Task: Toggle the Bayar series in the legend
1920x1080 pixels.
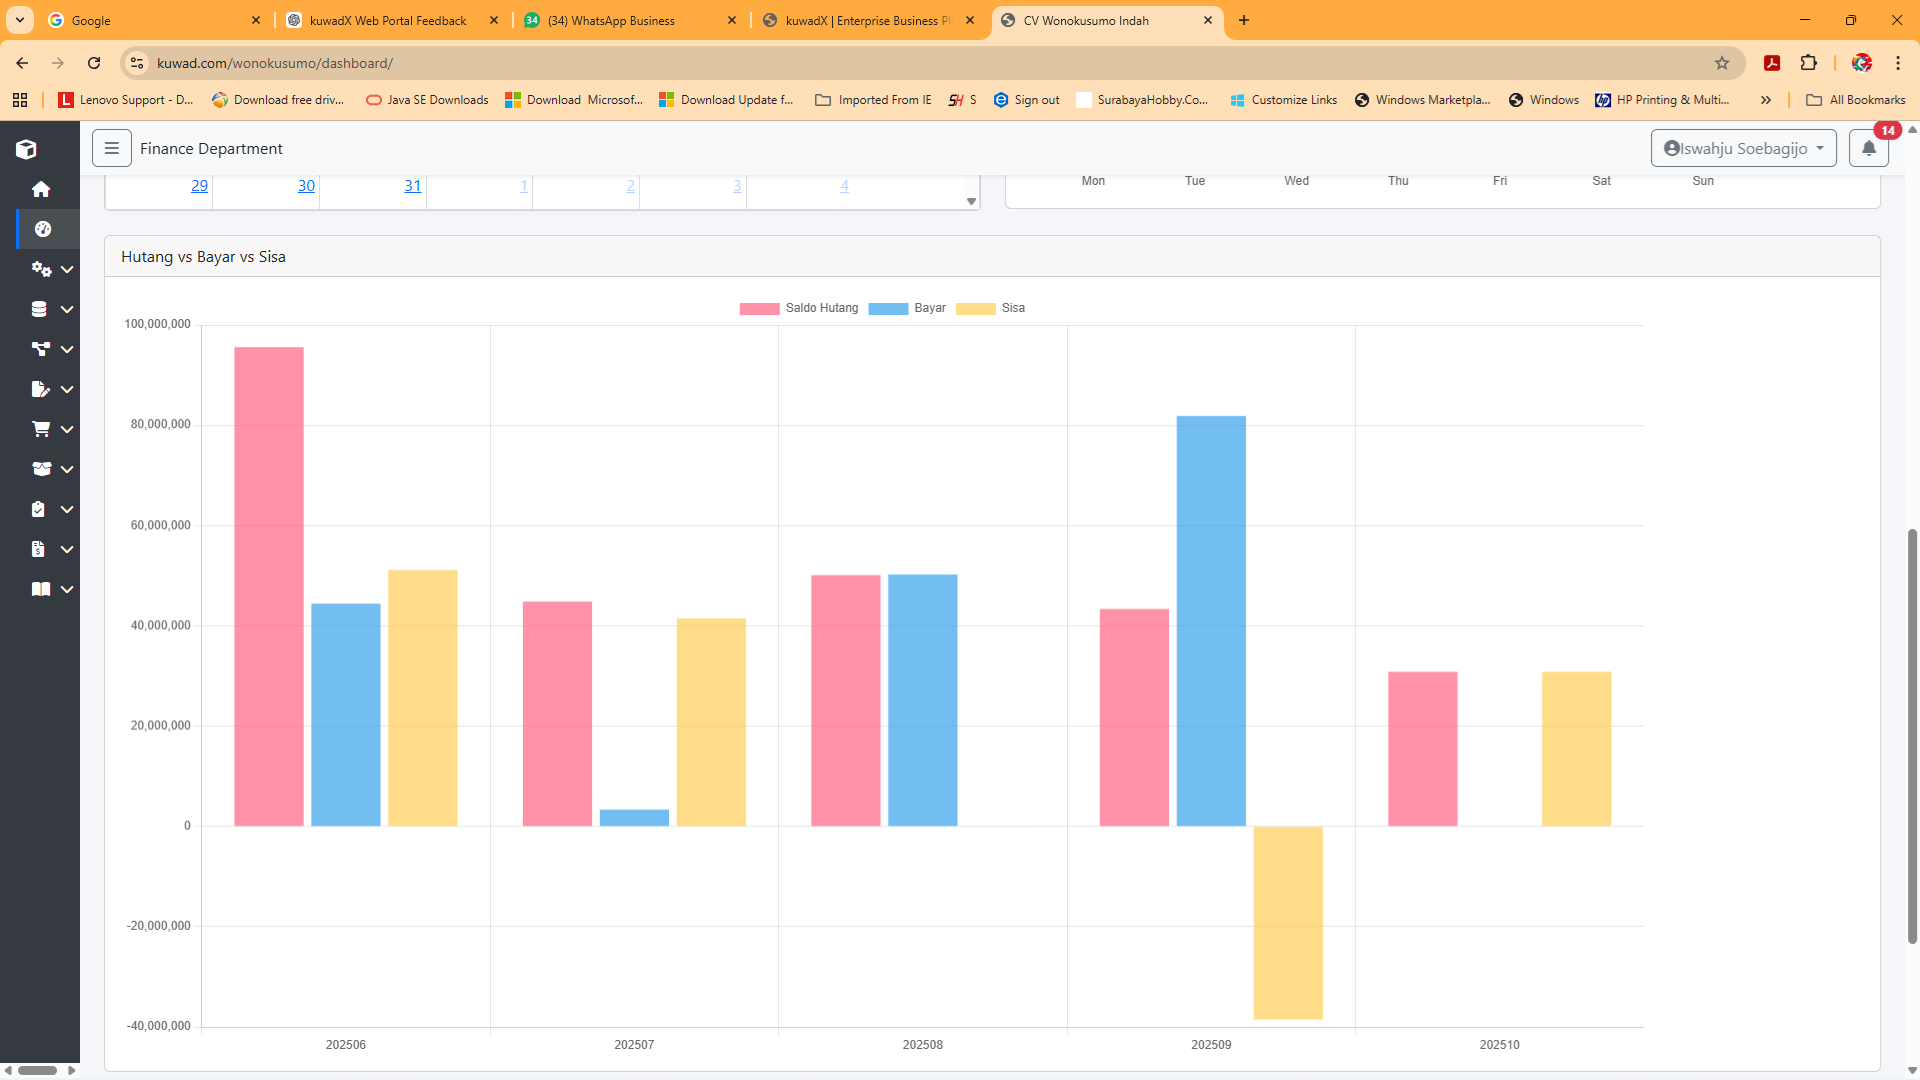Action: (907, 308)
